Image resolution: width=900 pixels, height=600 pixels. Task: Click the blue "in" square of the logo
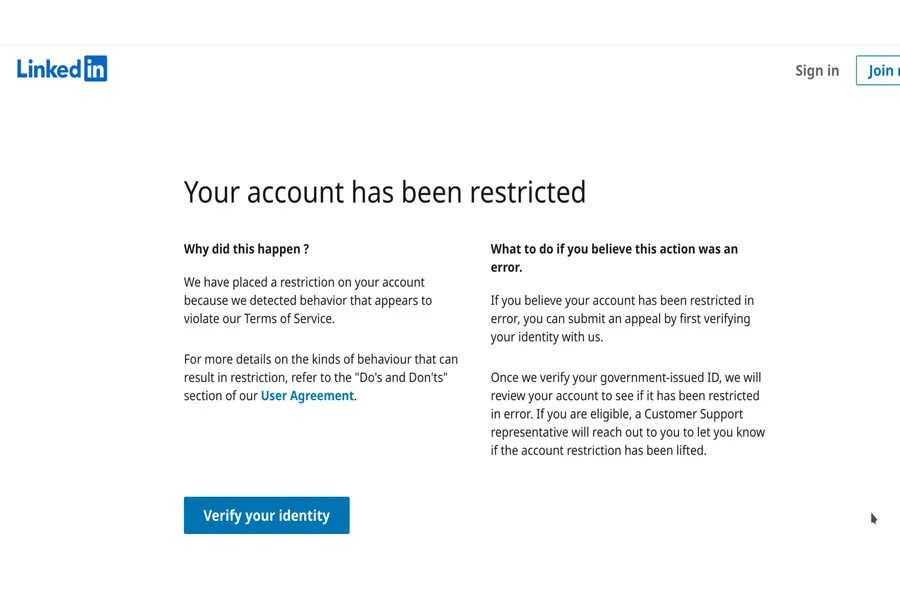click(95, 69)
